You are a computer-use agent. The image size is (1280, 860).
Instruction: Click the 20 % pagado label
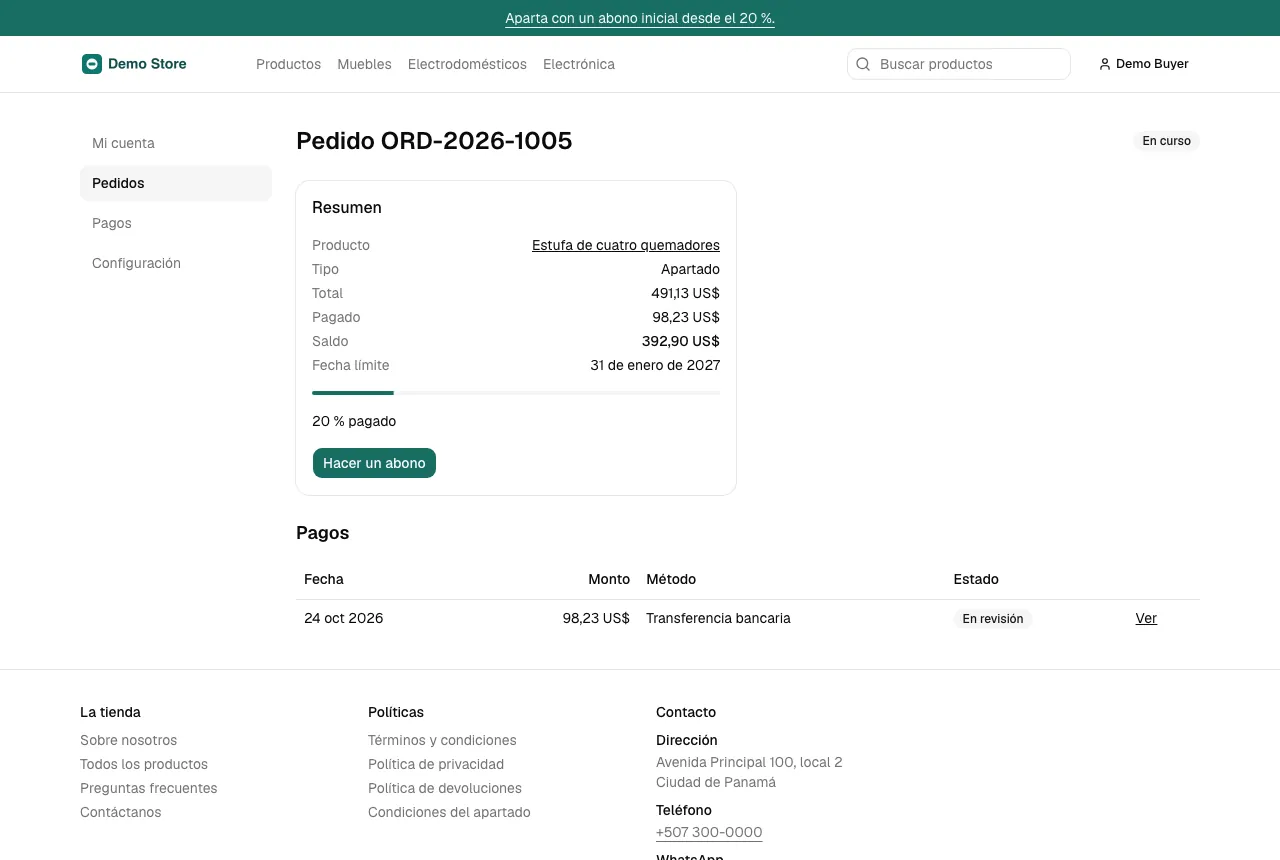click(x=354, y=421)
